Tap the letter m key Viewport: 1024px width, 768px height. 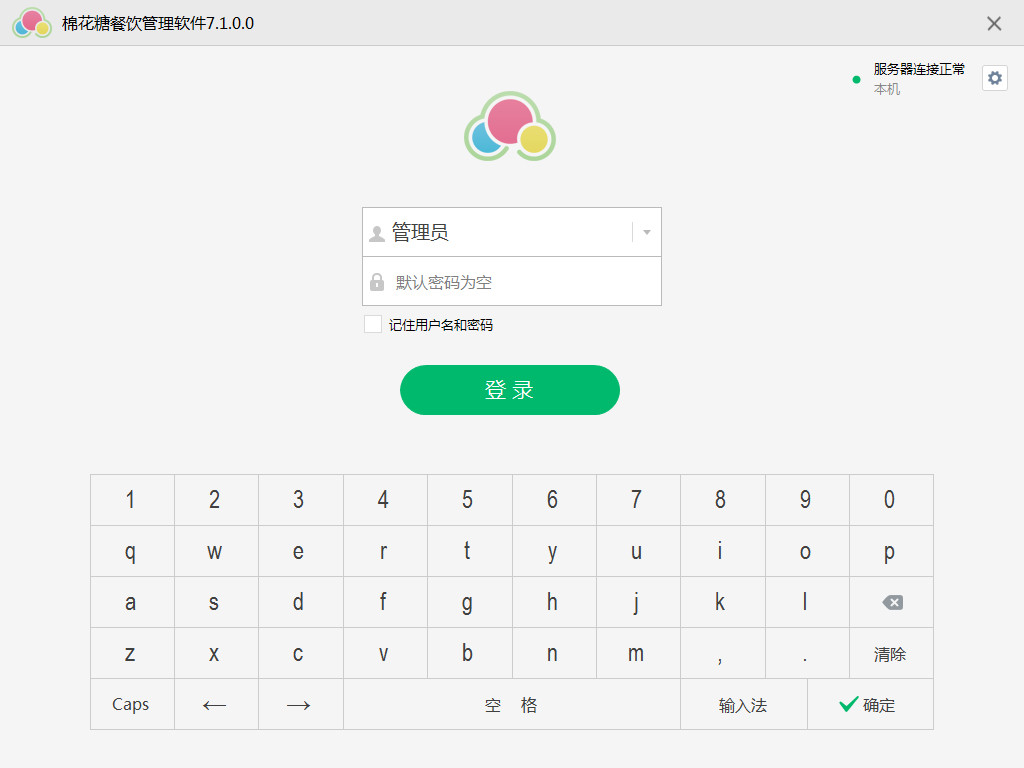pyautogui.click(x=639, y=653)
